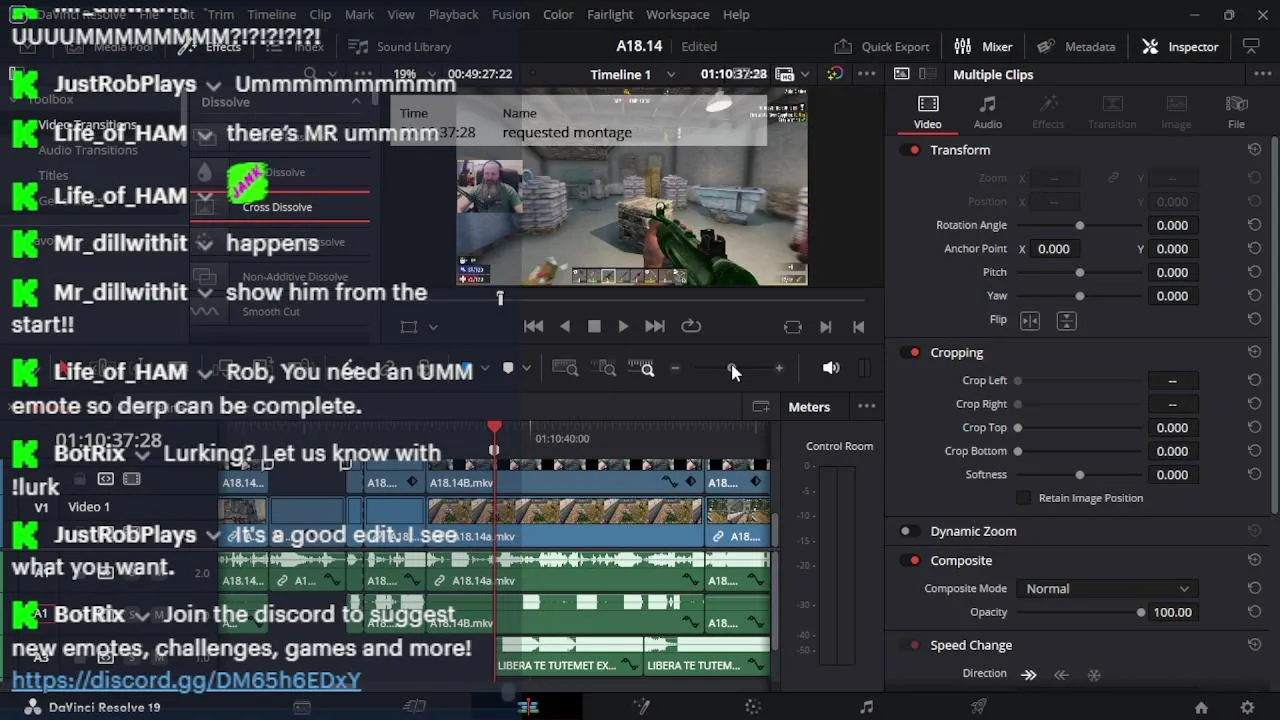Image resolution: width=1280 pixels, height=720 pixels.
Task: Toggle loop playback
Action: (691, 326)
